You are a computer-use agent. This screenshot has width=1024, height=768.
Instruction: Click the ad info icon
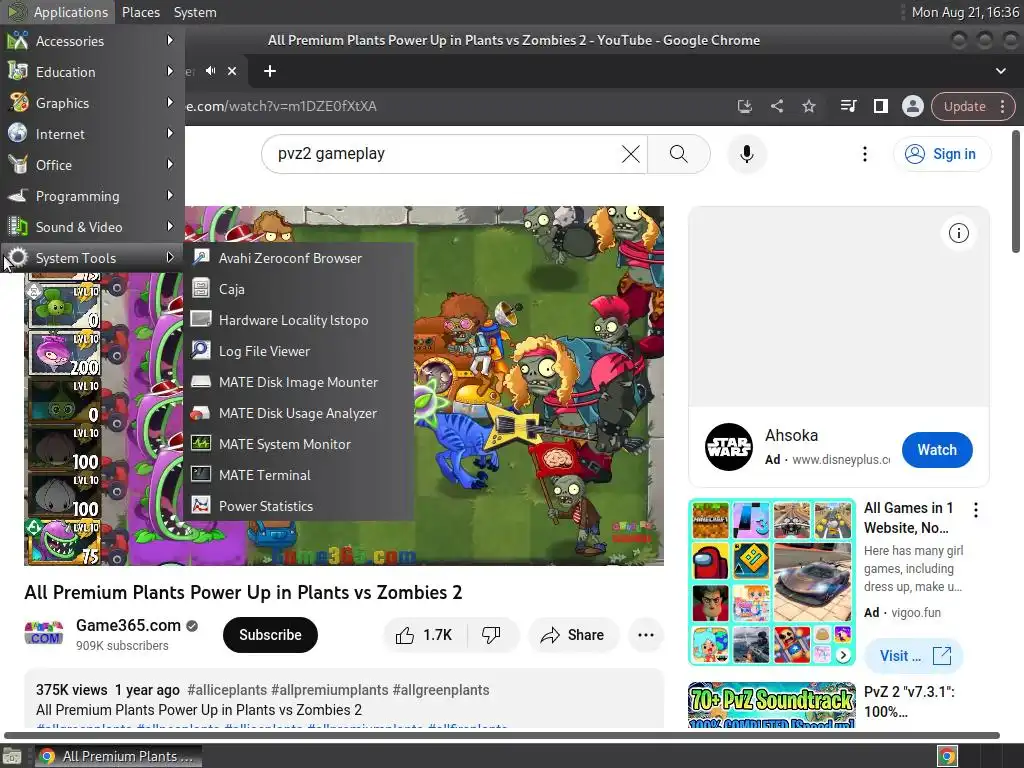pyautogui.click(x=958, y=233)
